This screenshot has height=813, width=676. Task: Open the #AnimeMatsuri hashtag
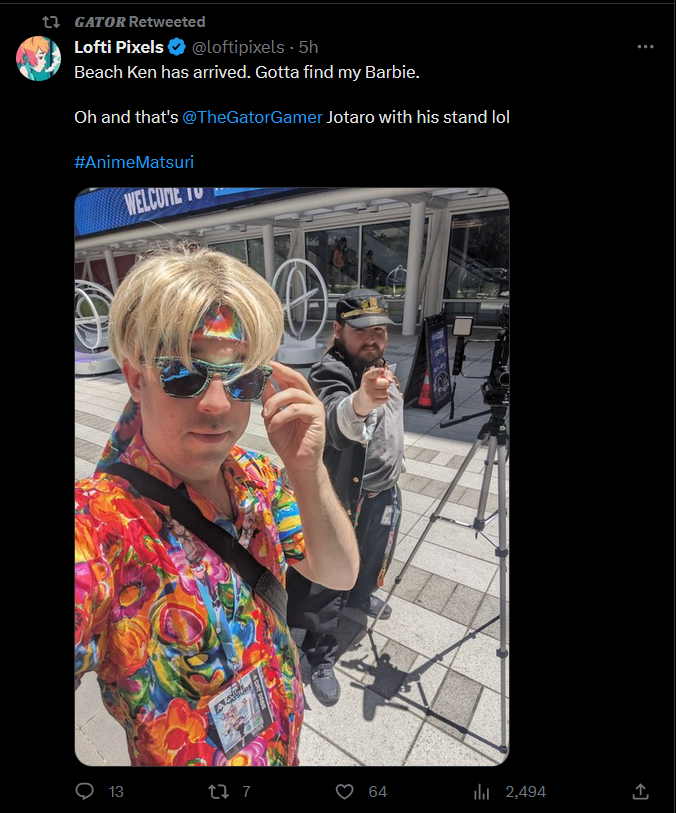coord(134,162)
